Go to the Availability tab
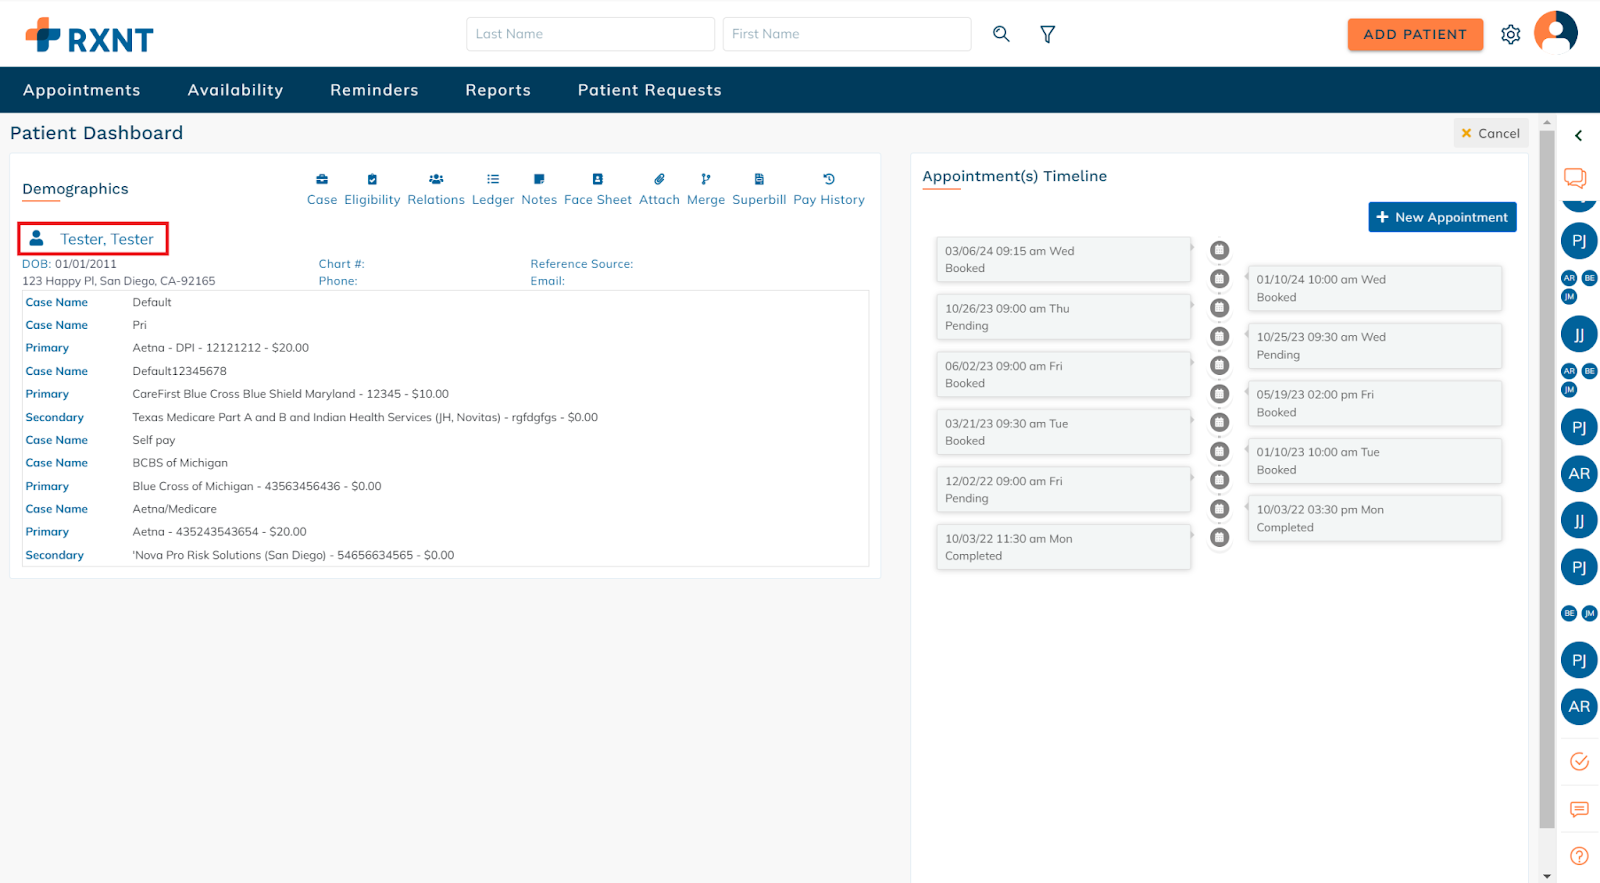1600x883 pixels. [235, 90]
